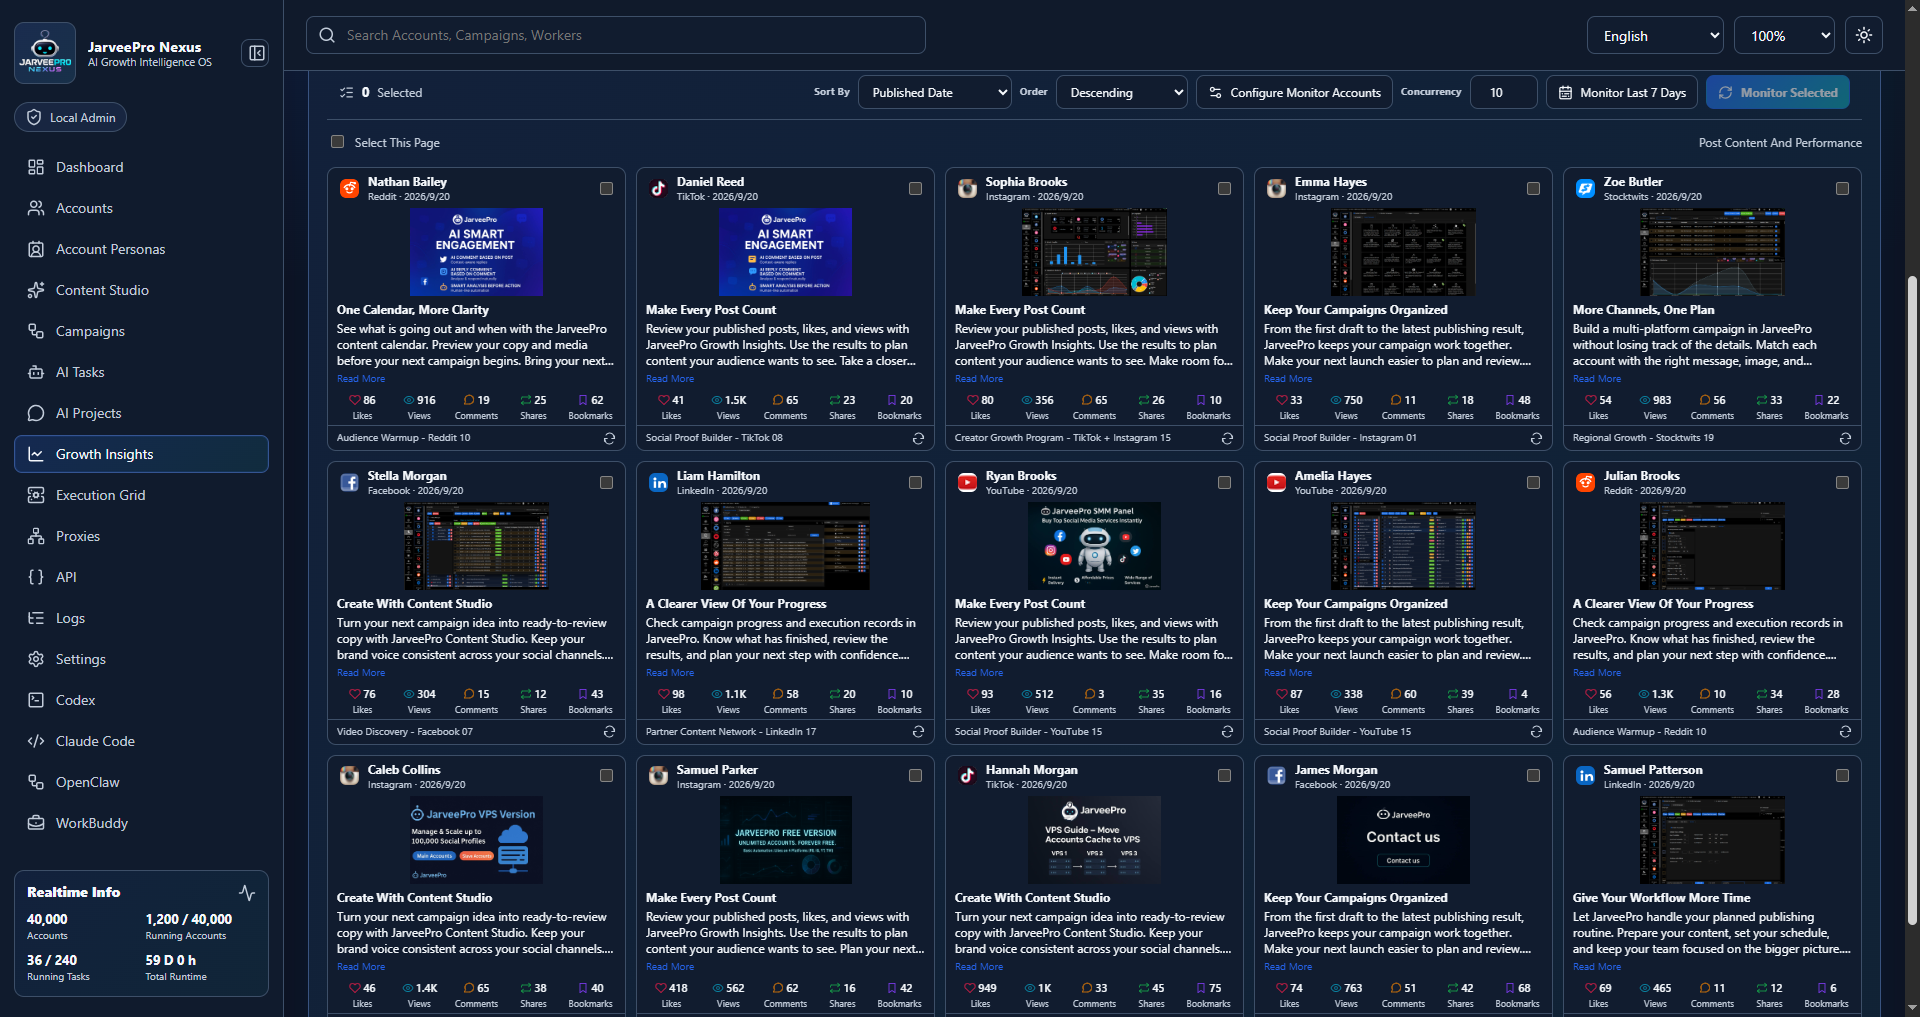Viewport: 1920px width, 1017px height.
Task: Select Zoe Butler's post checkbox
Action: 1842,188
